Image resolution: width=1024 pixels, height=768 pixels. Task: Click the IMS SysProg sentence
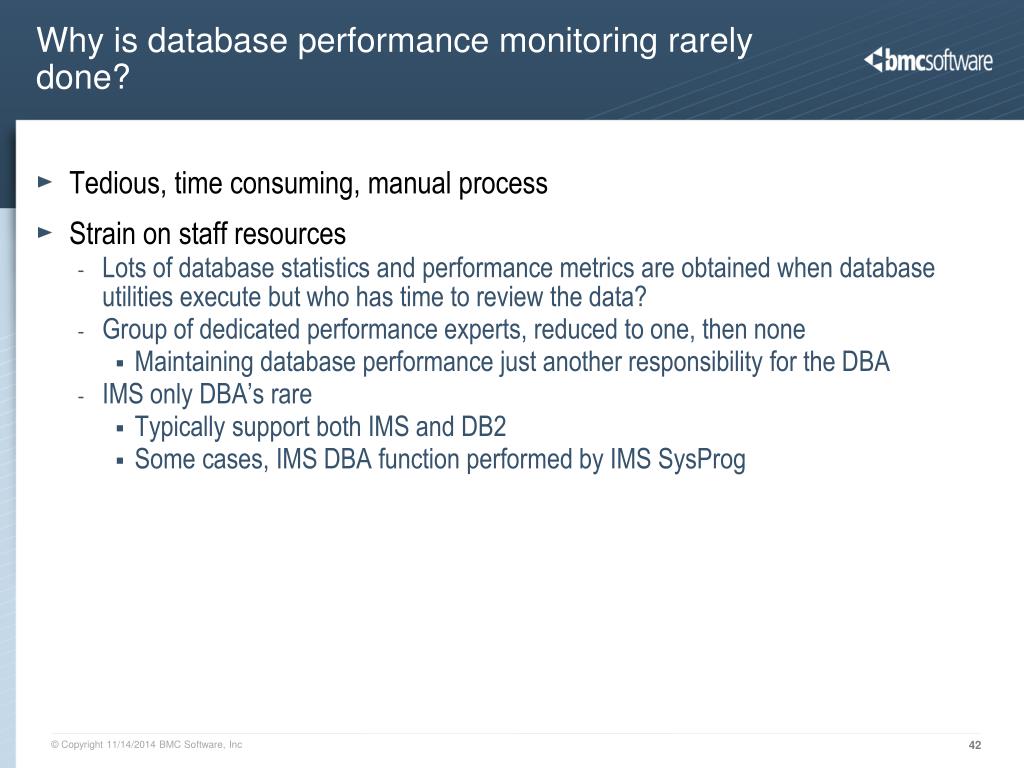(x=440, y=459)
